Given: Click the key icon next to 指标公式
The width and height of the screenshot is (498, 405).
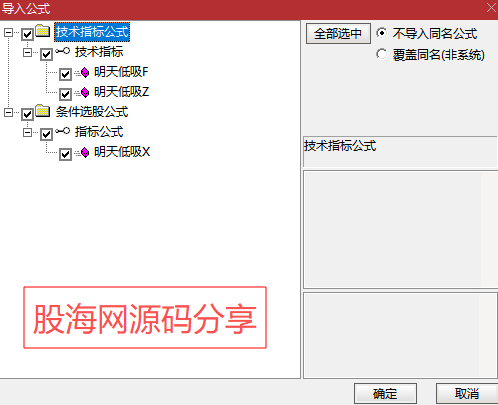Looking at the screenshot, I should pos(63,131).
